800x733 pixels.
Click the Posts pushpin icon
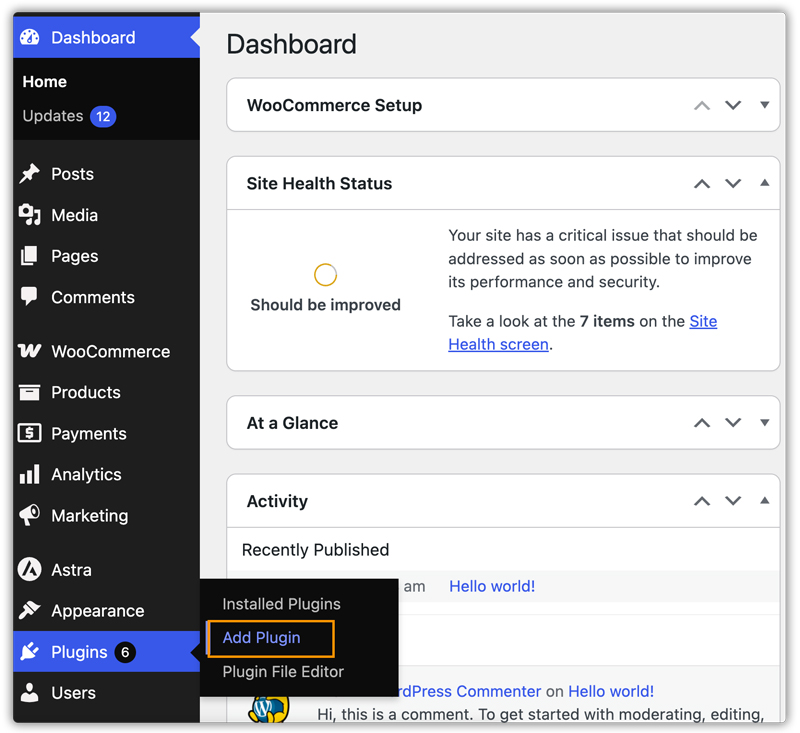click(30, 173)
